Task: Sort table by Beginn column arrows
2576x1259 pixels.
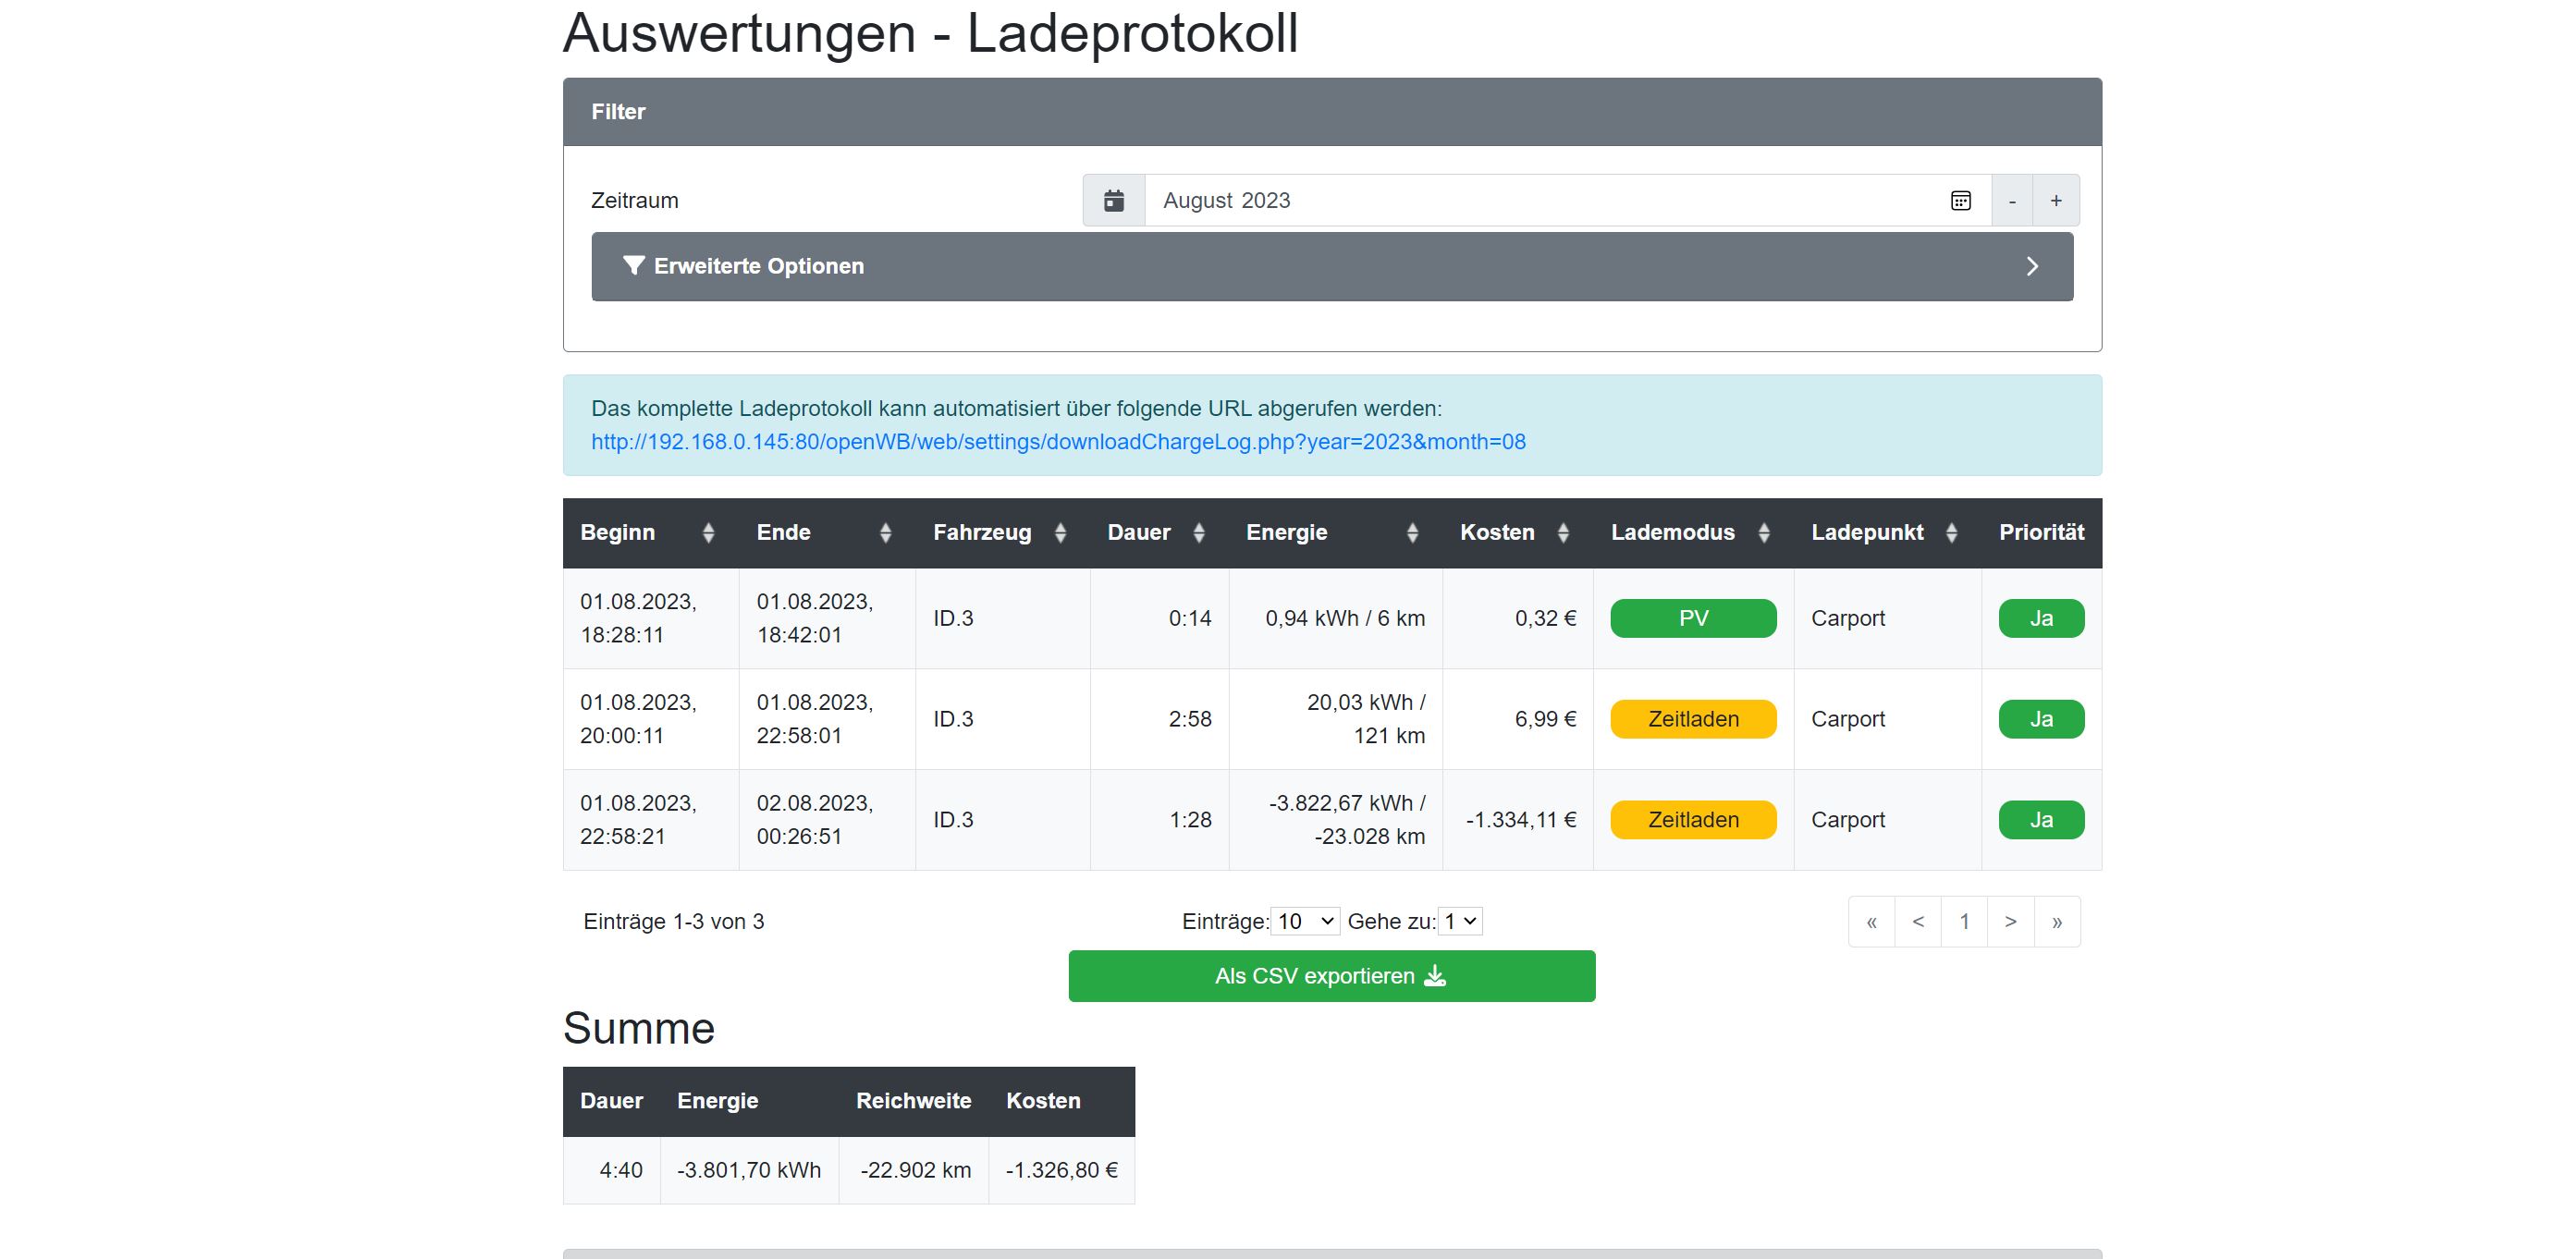Action: tap(708, 533)
